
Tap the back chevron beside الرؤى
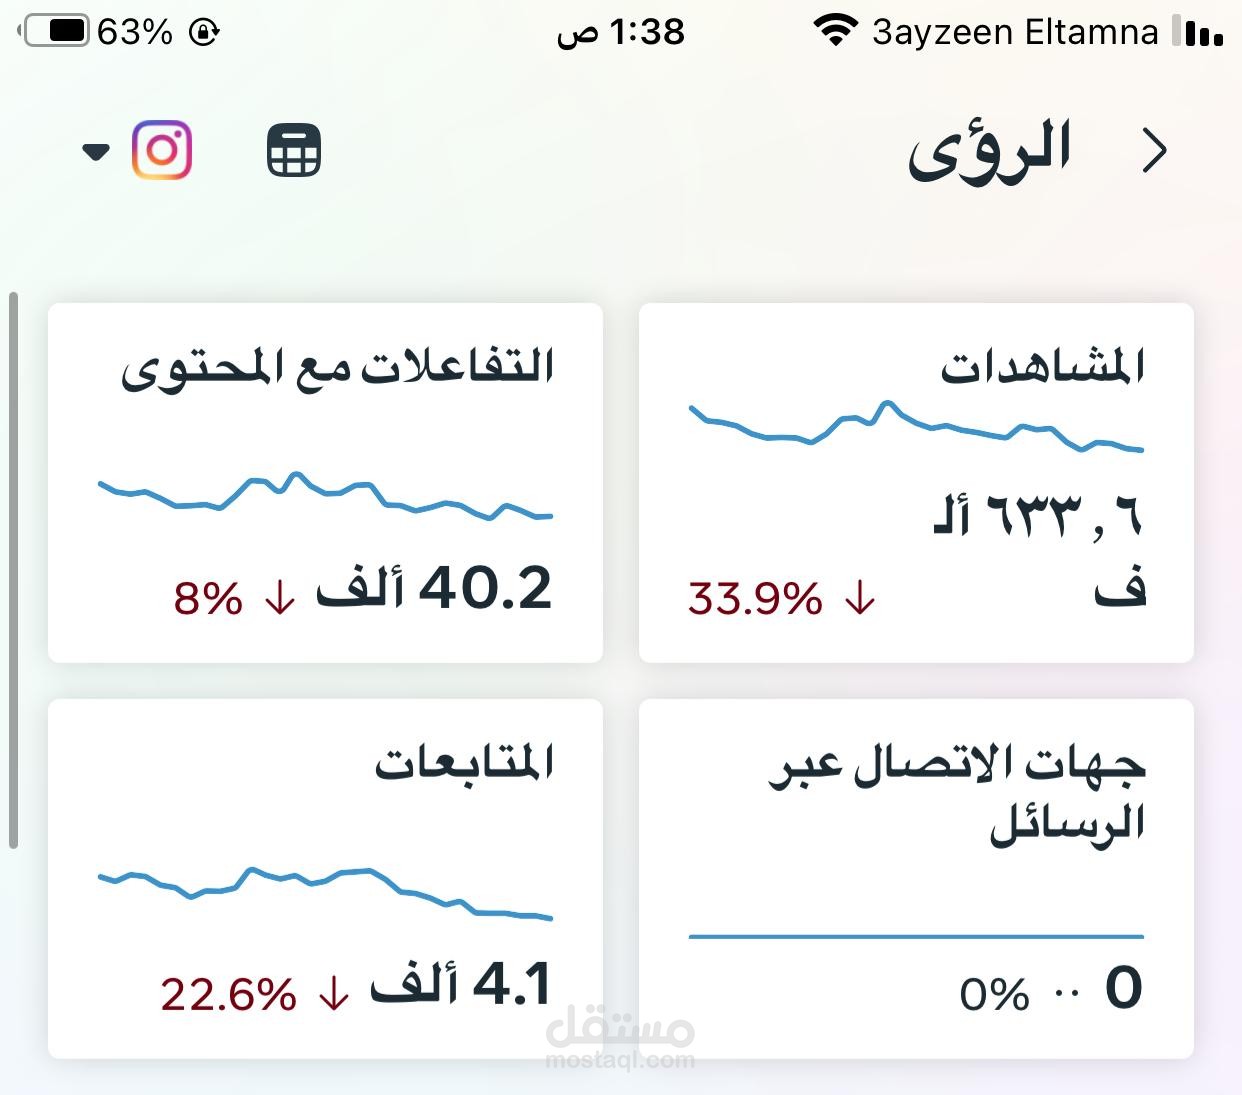1155,152
